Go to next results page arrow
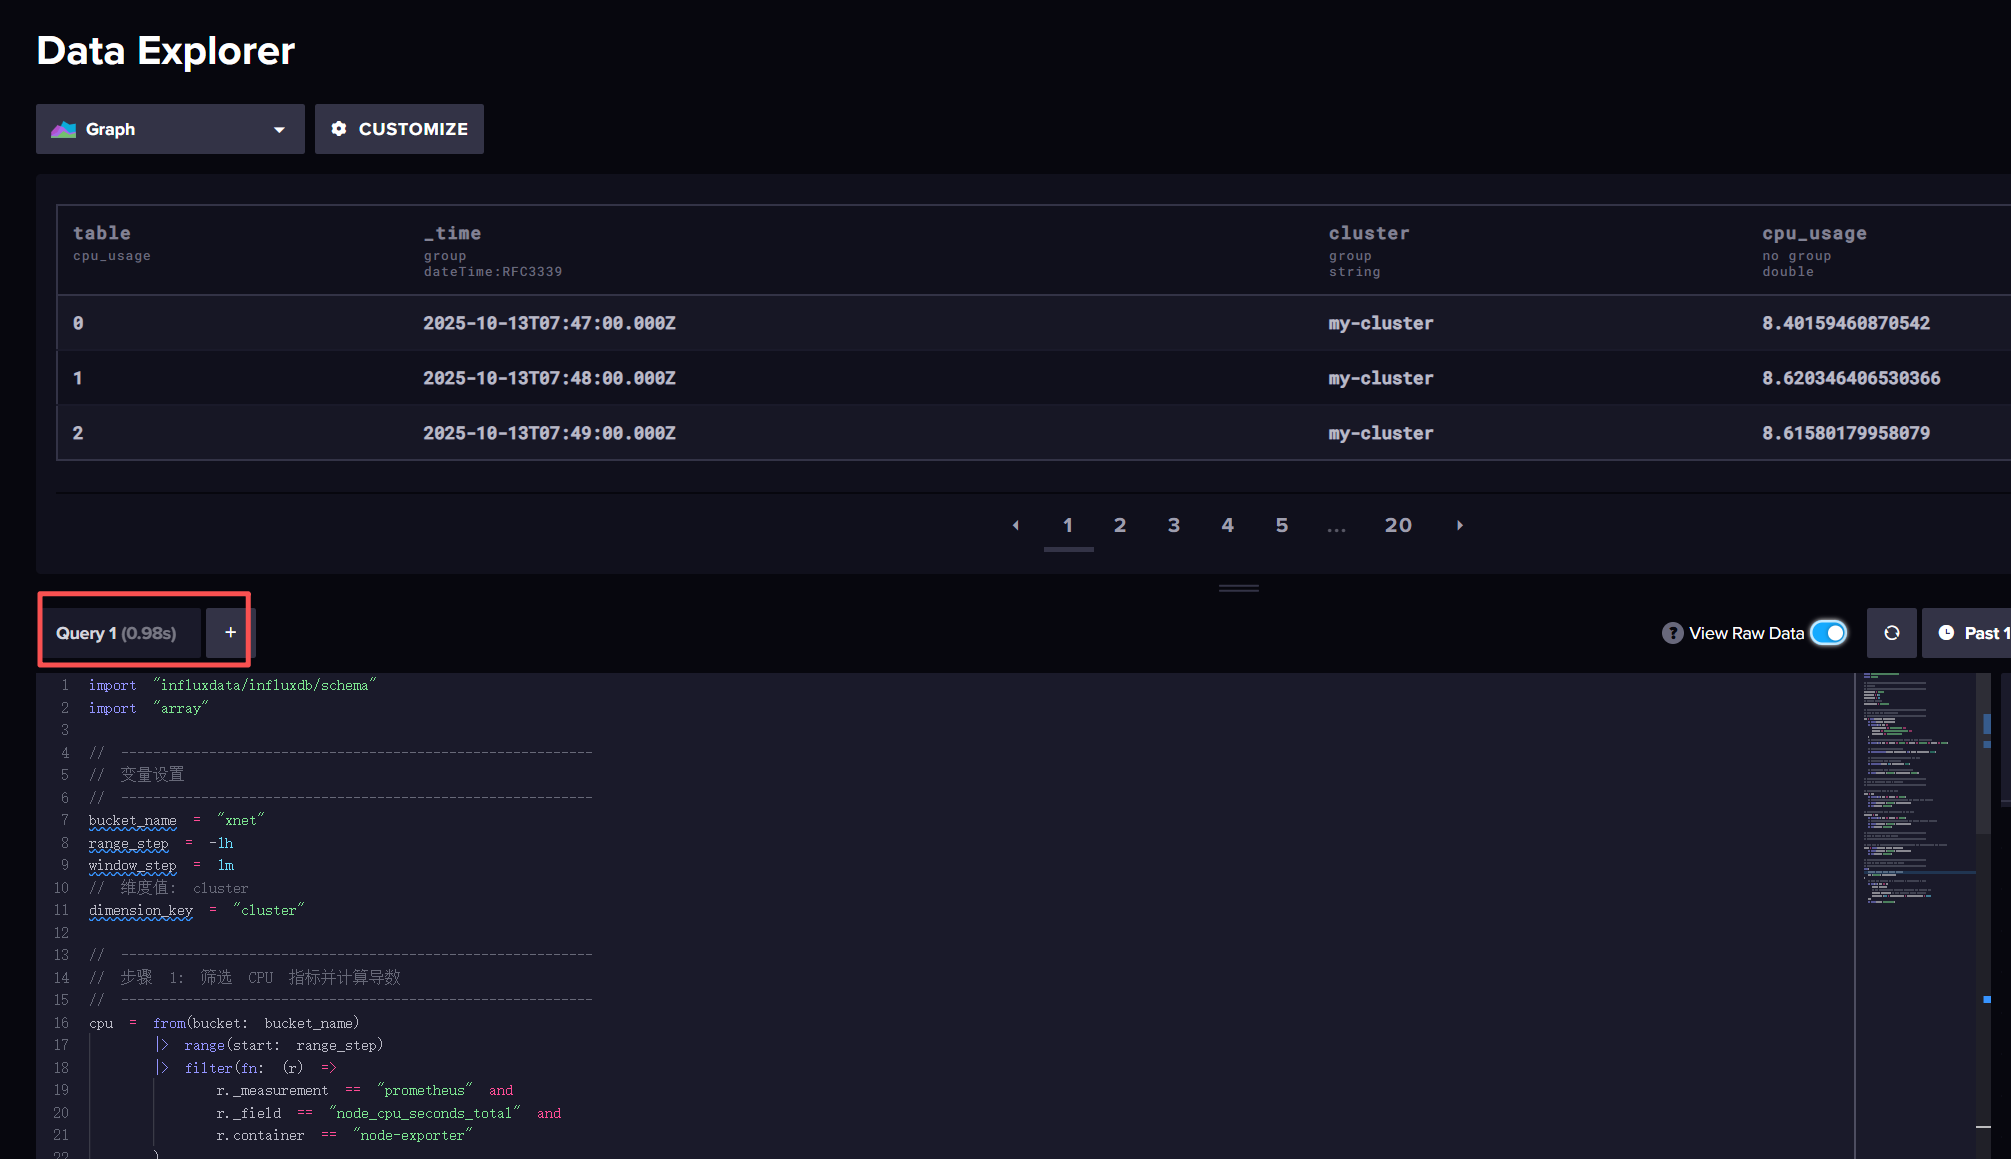The width and height of the screenshot is (2011, 1159). (1460, 525)
